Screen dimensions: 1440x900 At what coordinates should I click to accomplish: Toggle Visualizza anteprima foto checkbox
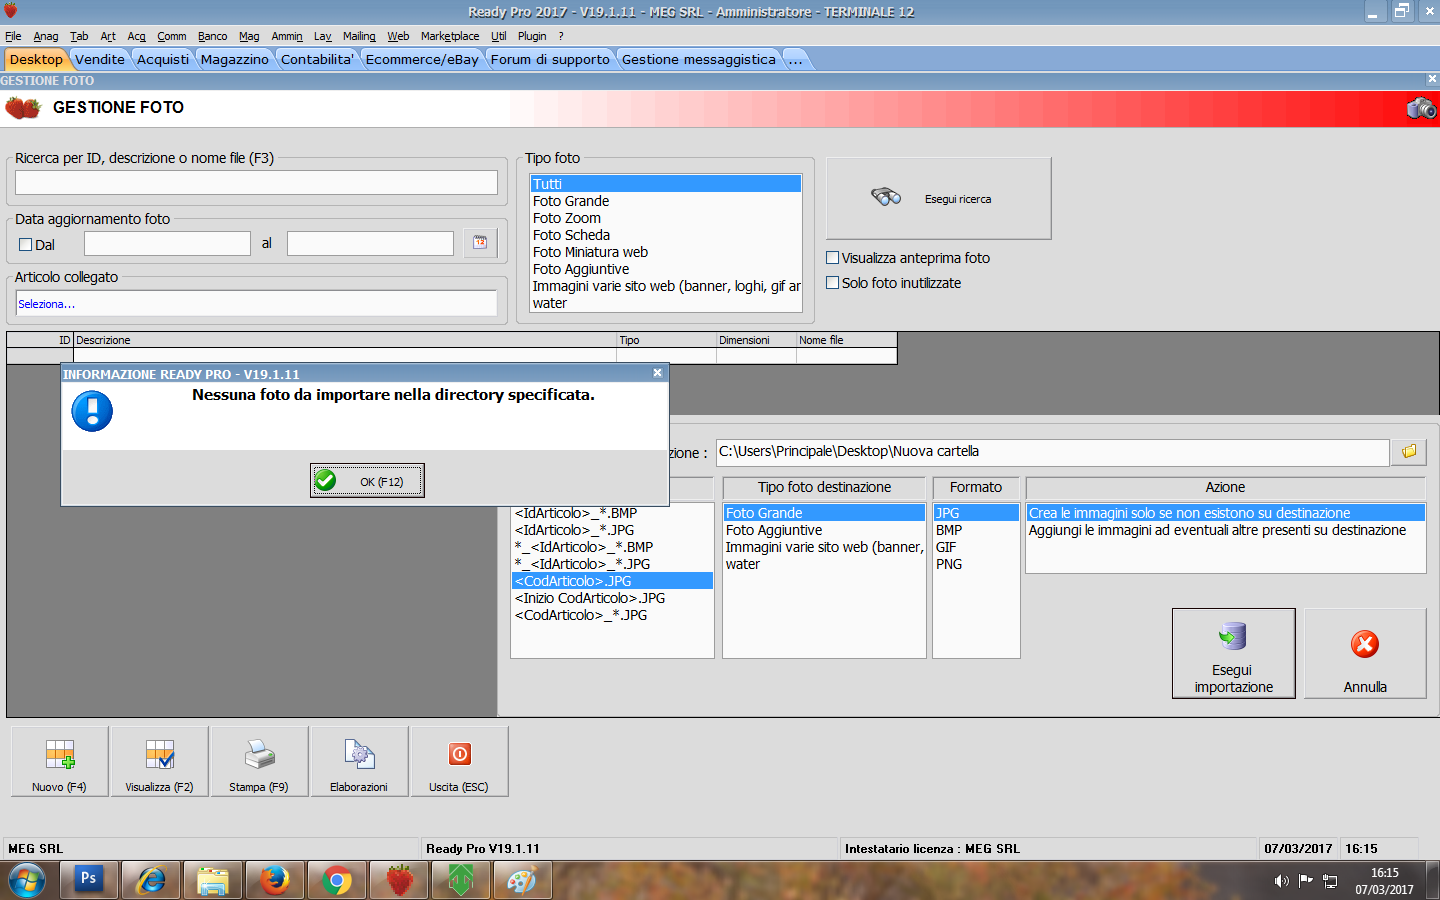[x=832, y=258]
